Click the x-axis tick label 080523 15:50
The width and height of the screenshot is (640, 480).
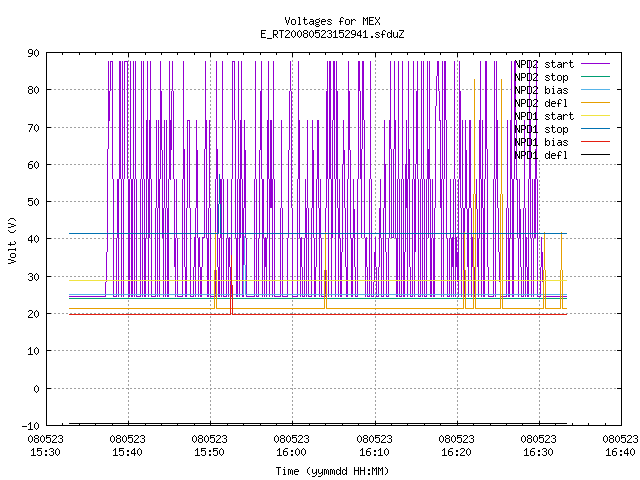pos(209,445)
